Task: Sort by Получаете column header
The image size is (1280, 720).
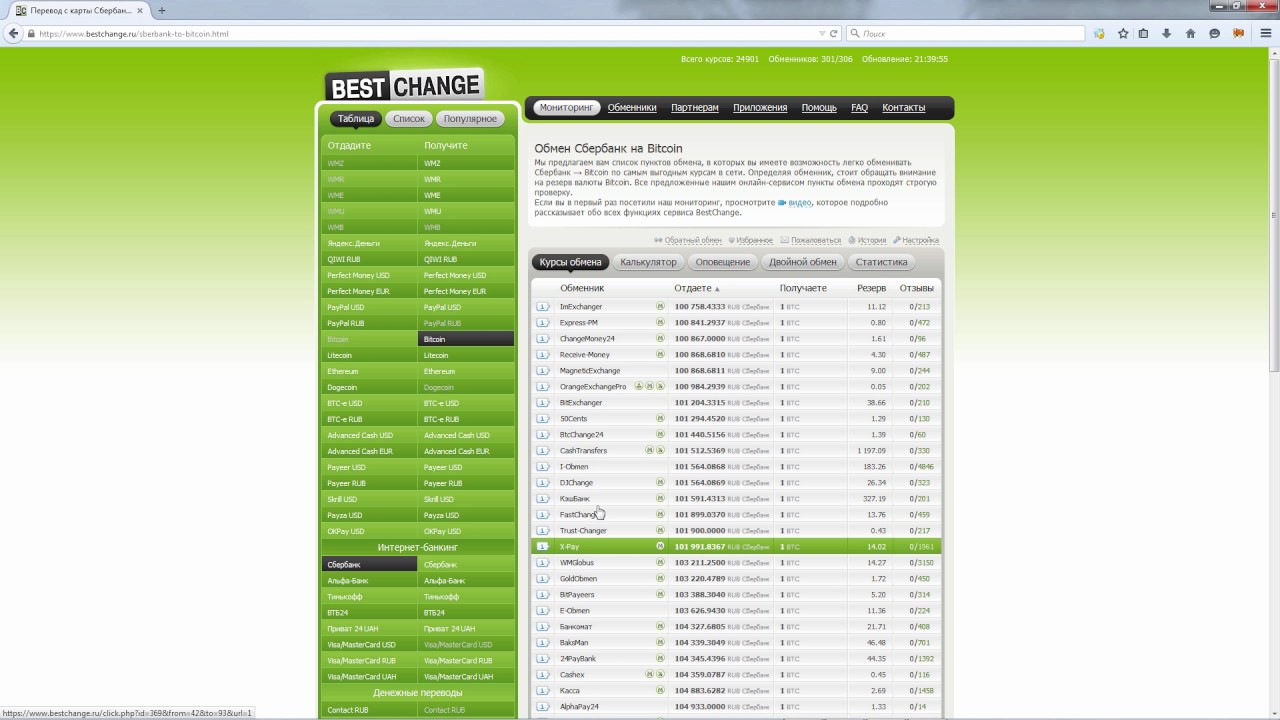Action: click(803, 288)
